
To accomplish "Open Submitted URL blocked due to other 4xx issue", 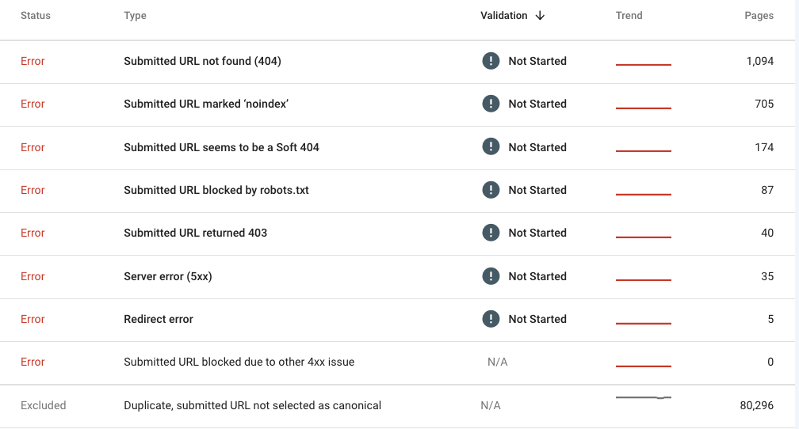I will click(397, 362).
